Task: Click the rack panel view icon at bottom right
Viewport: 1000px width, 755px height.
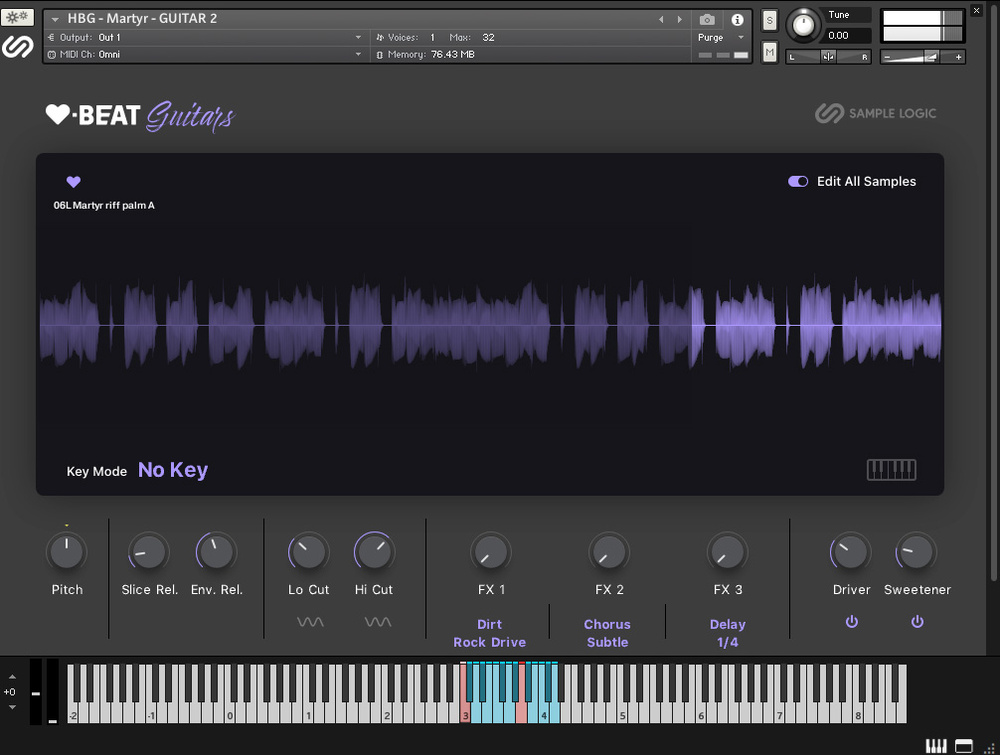Action: [964, 745]
